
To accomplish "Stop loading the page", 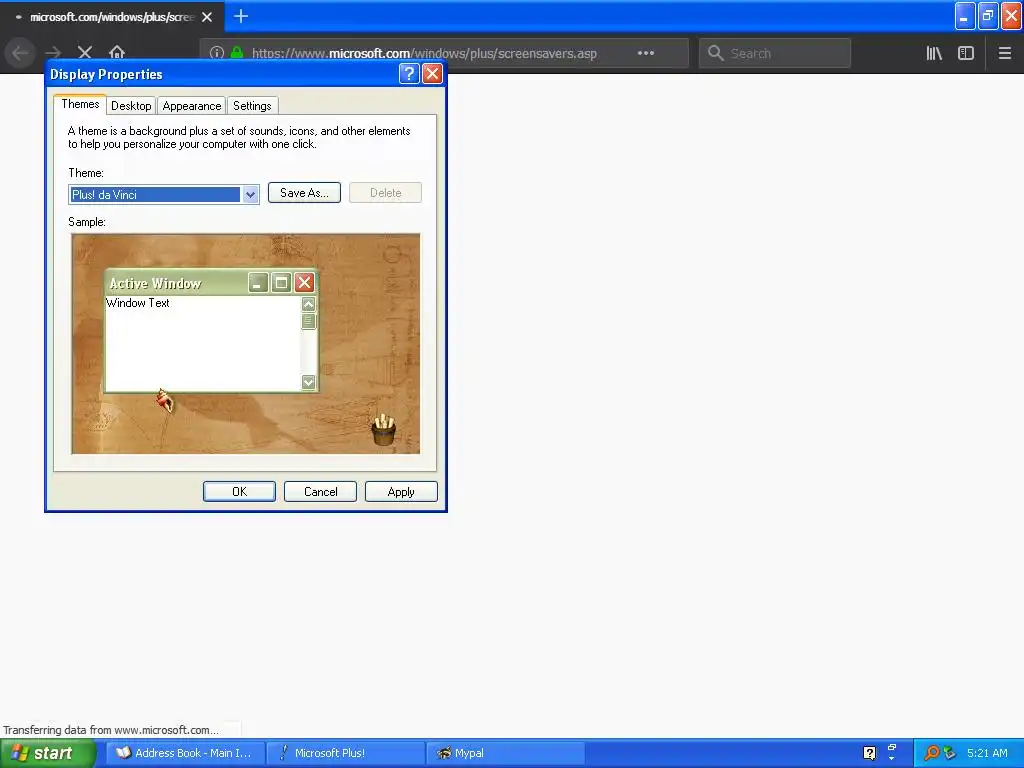I will [85, 53].
